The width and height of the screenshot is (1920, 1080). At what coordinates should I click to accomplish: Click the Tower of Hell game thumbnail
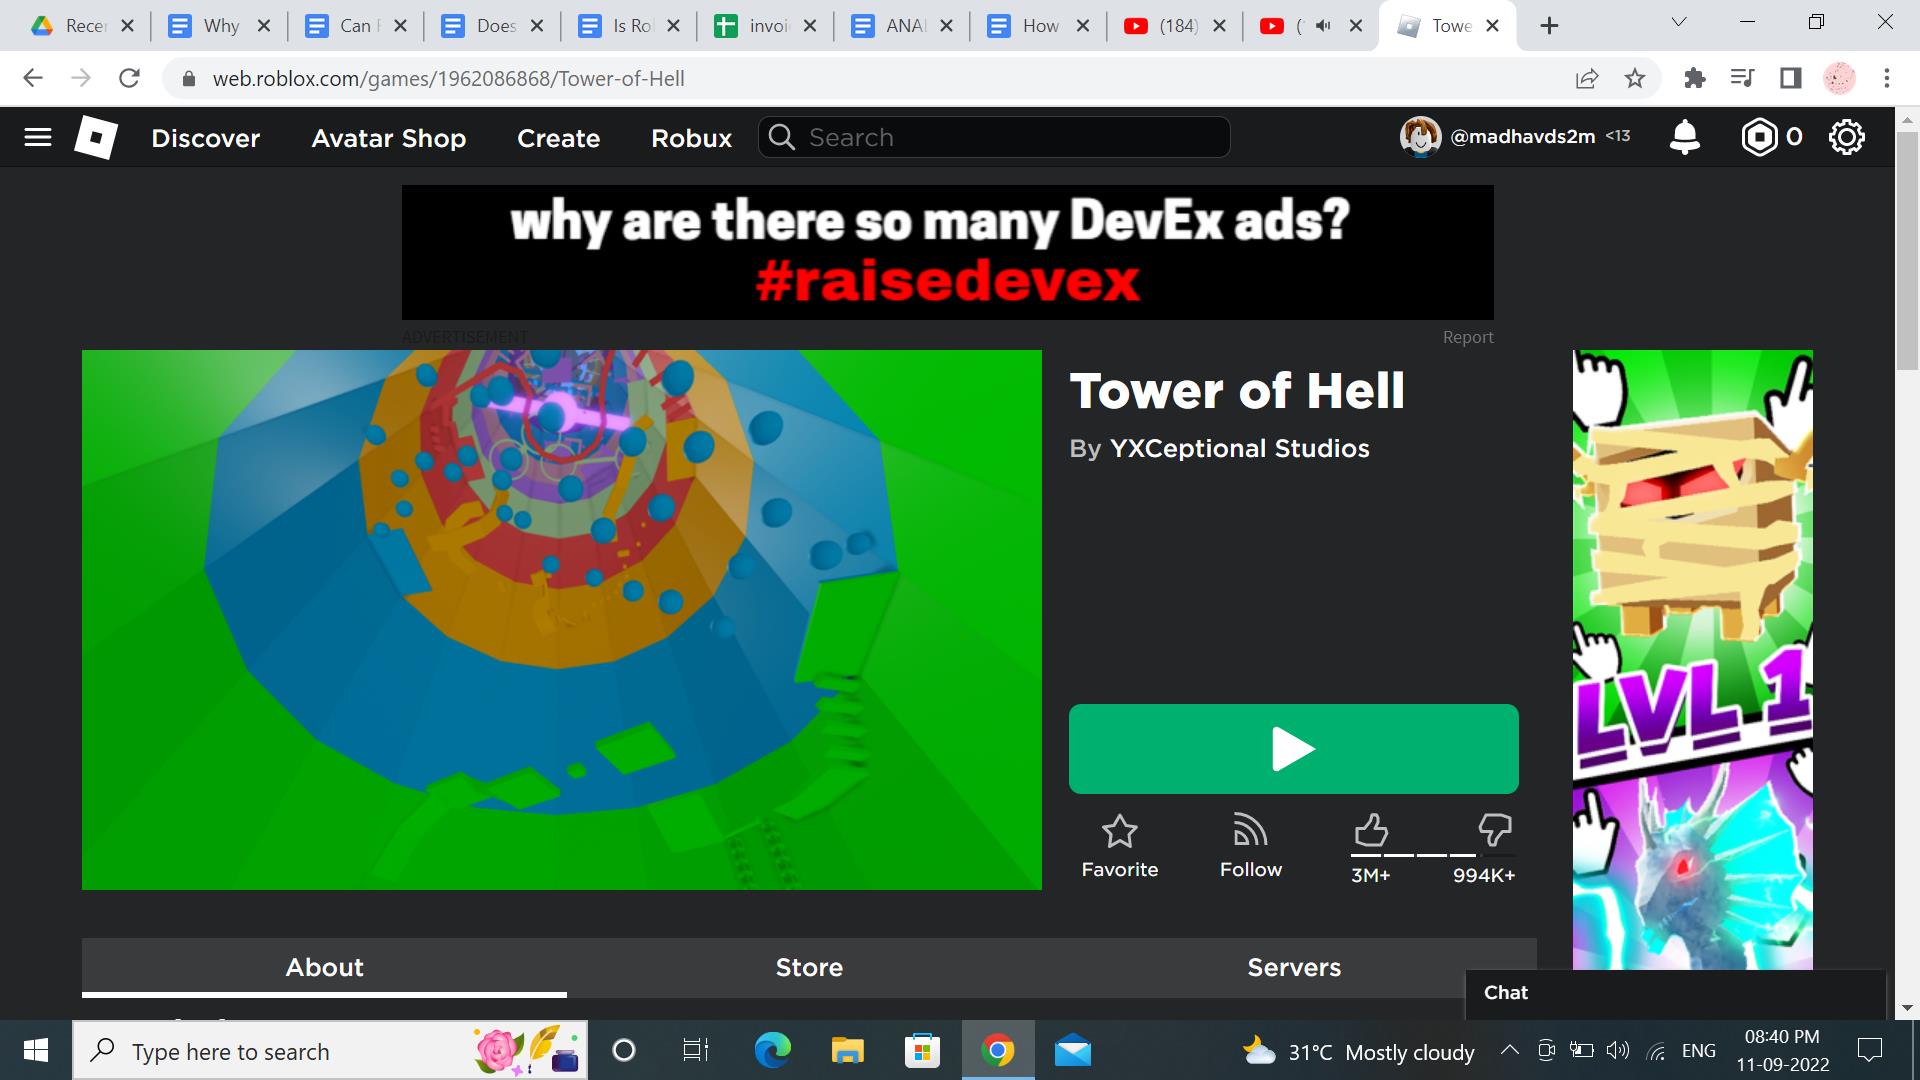[561, 619]
